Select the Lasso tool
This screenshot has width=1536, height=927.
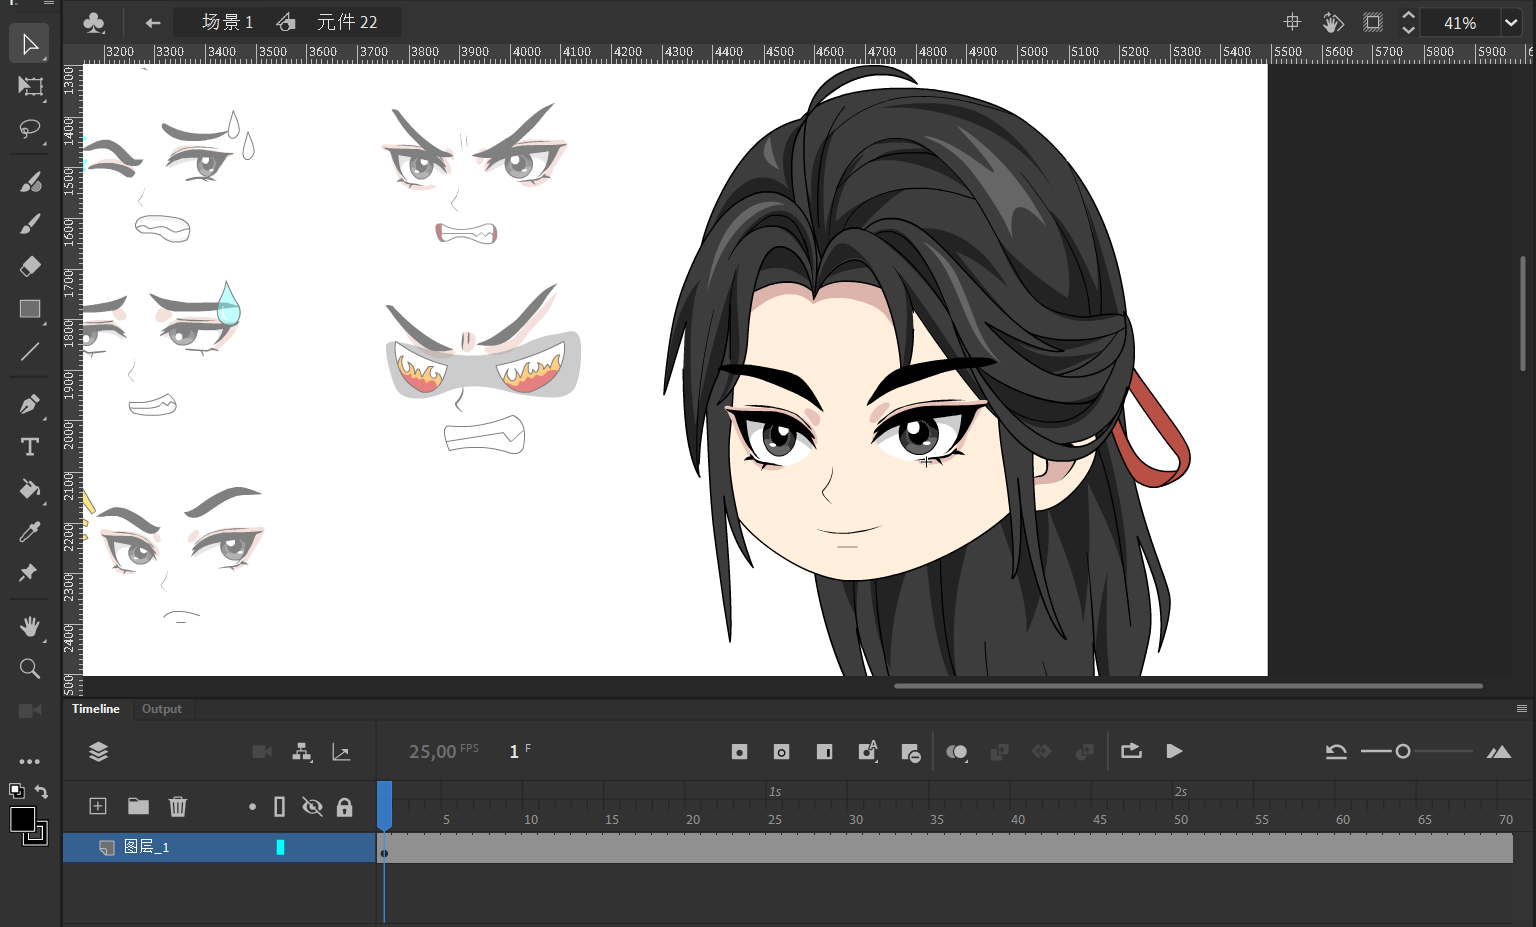(x=29, y=129)
